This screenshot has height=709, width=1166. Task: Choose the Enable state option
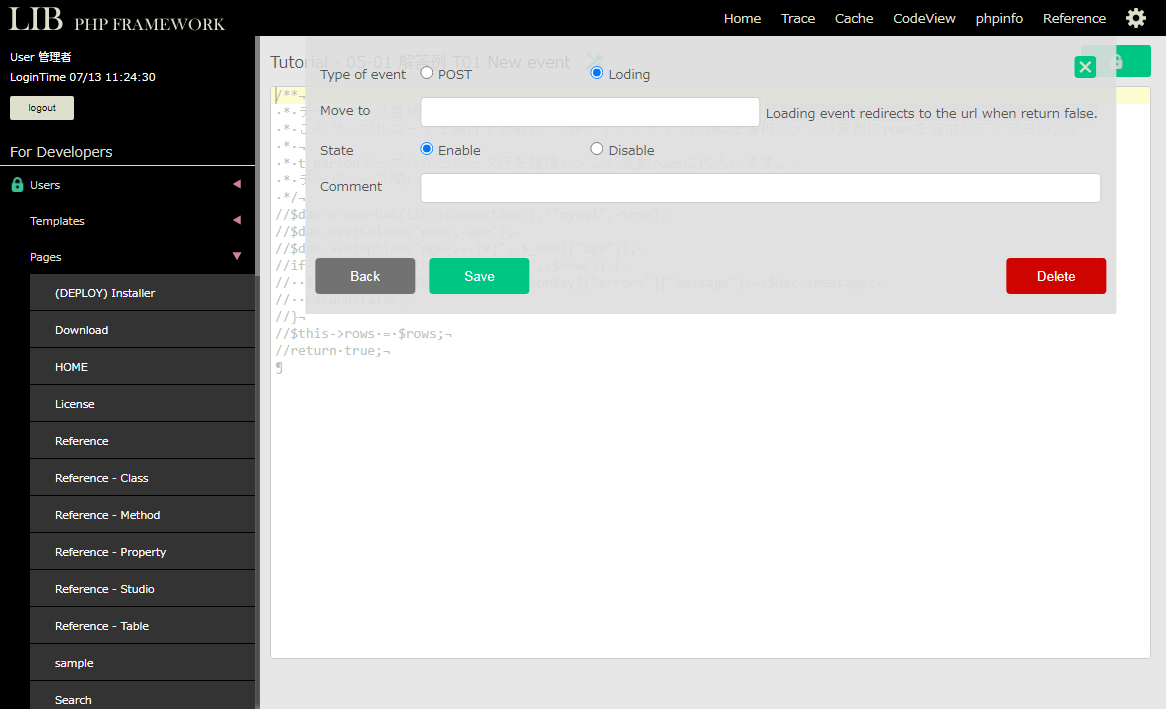[x=427, y=149]
